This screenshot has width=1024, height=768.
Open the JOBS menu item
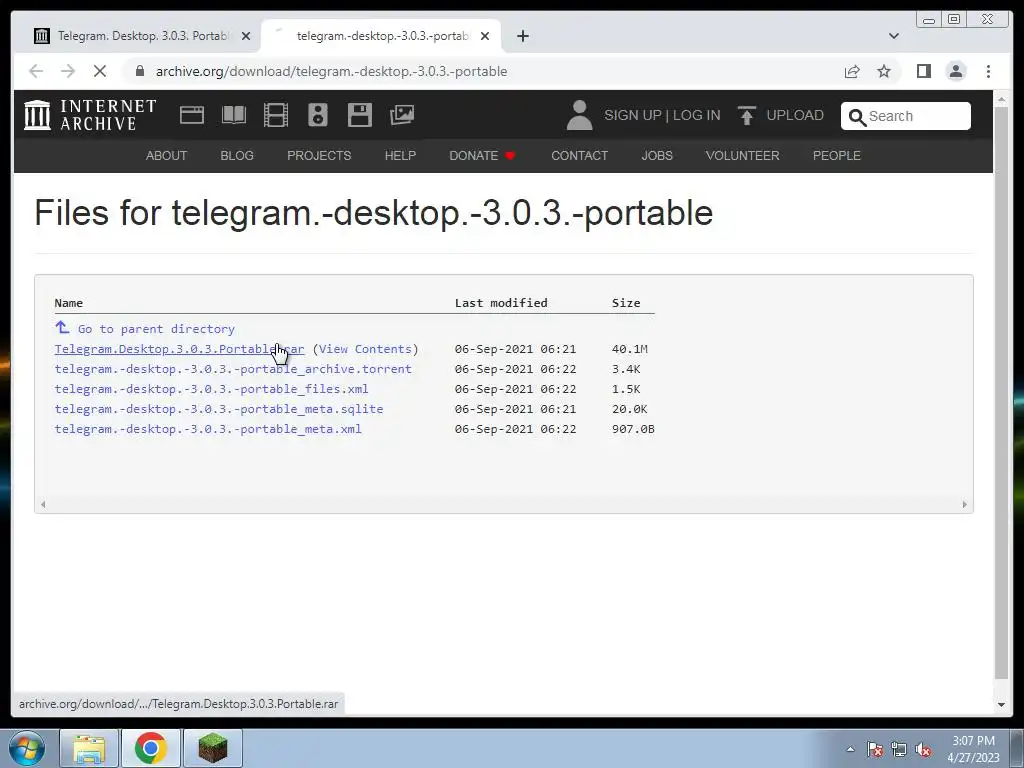[x=657, y=155]
